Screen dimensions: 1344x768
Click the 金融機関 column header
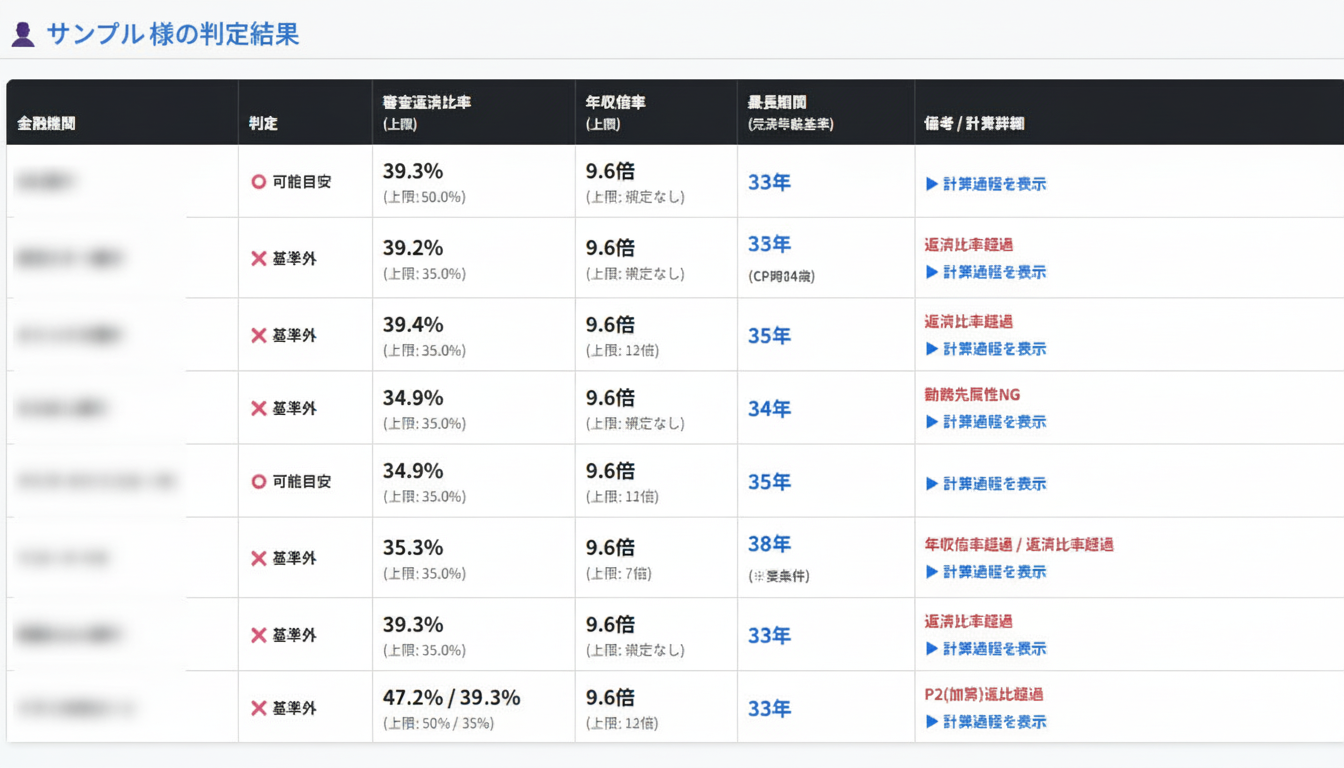coord(46,124)
